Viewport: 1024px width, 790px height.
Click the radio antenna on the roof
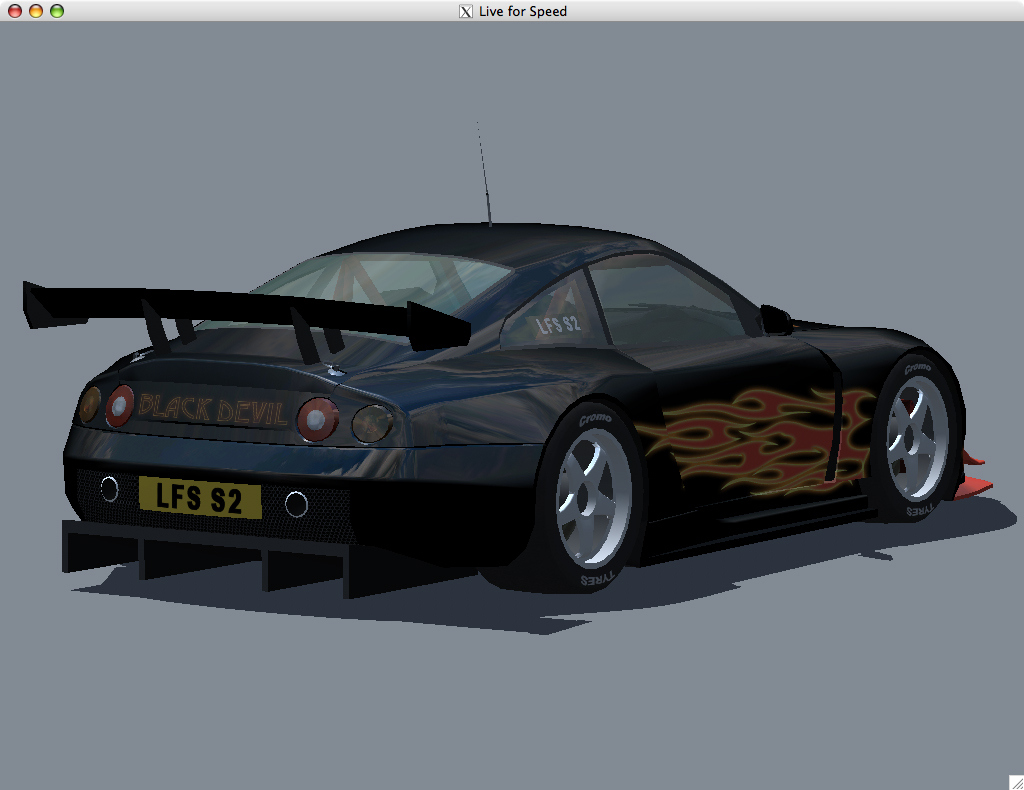pyautogui.click(x=484, y=174)
